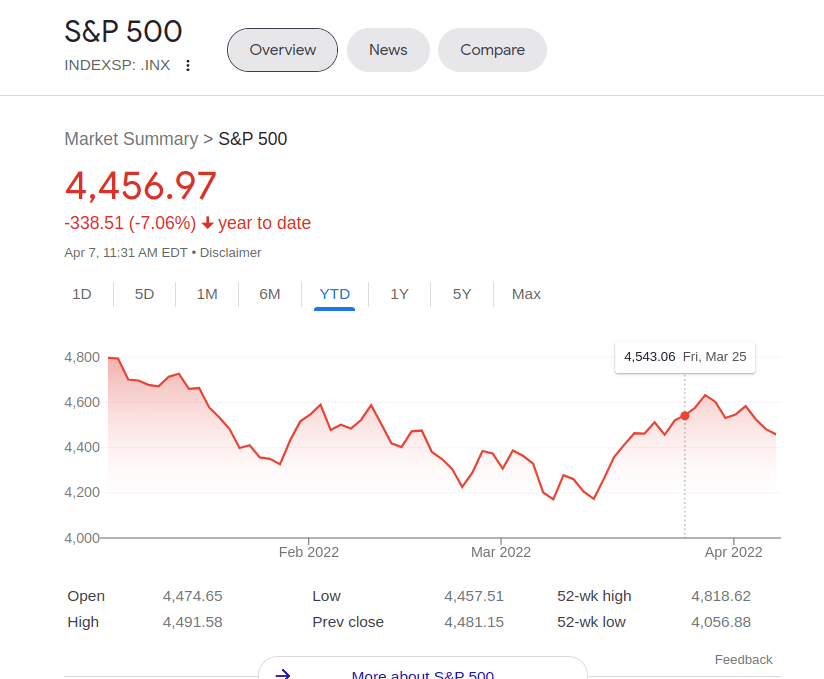
Task: View the 1Y chart range
Action: click(399, 294)
